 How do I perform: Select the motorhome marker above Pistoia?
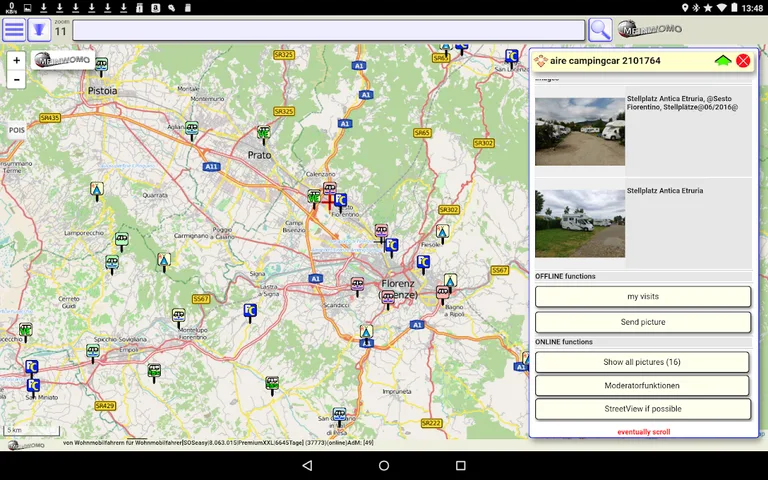101,66
